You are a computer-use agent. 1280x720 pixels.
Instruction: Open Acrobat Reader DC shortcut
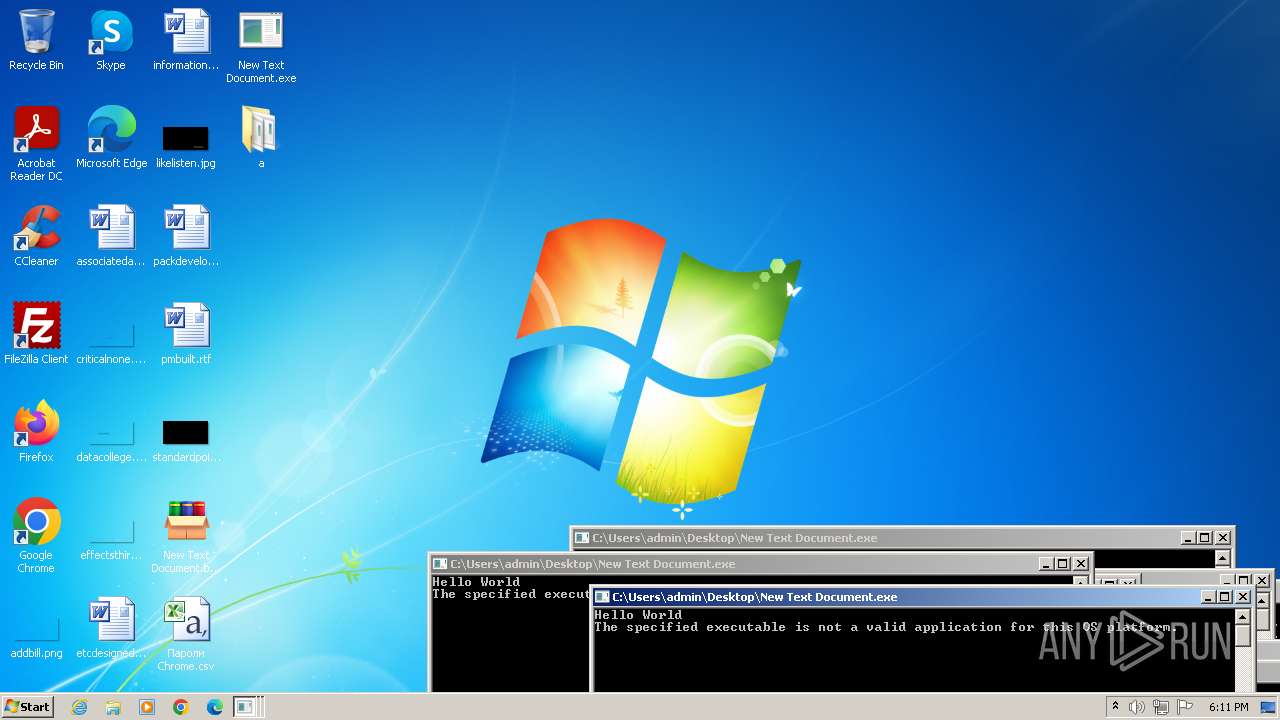pyautogui.click(x=36, y=144)
